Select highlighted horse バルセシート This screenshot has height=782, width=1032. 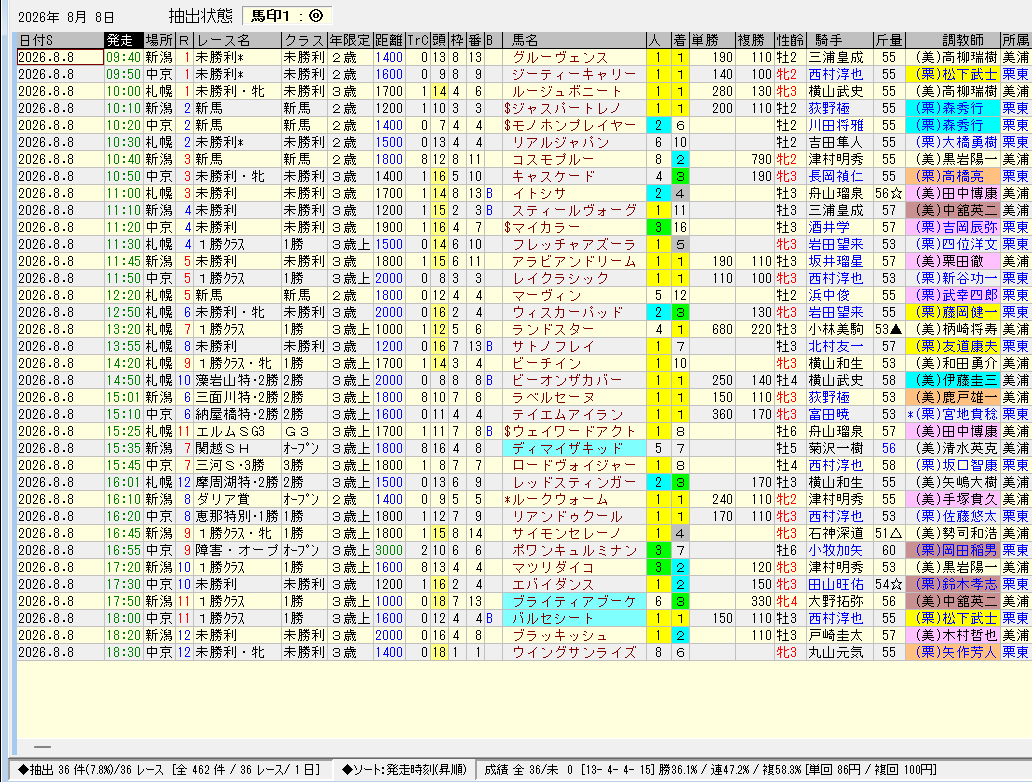[x=574, y=618]
